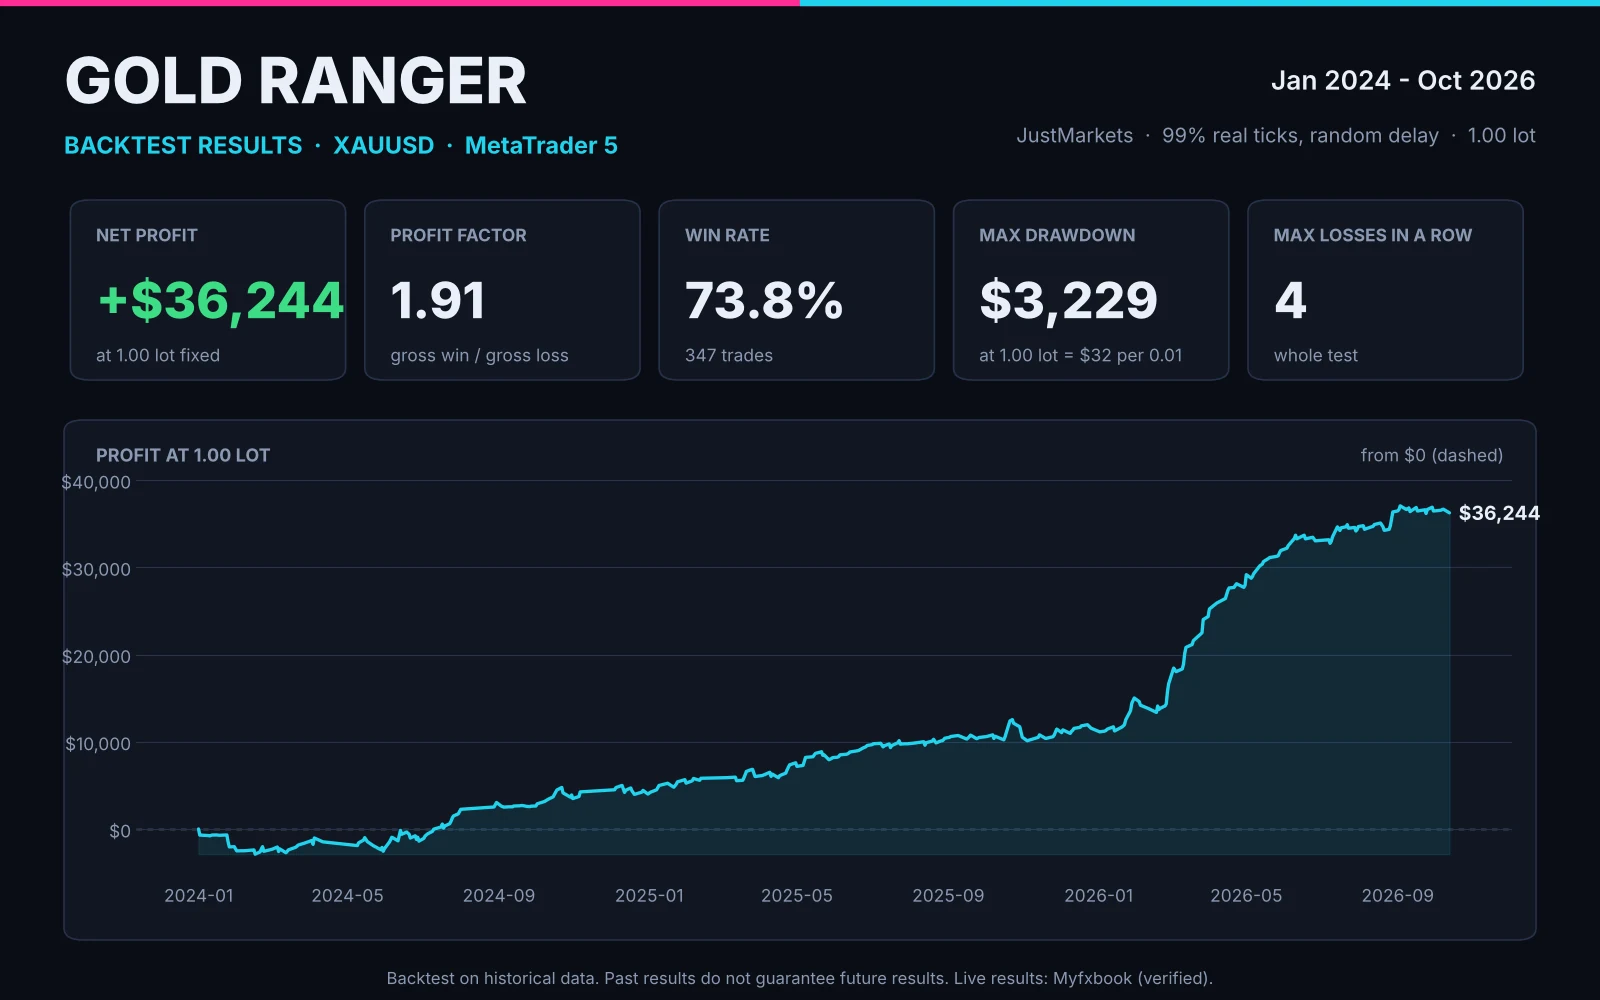Click the $20,000 y-axis label
This screenshot has height=1000, width=1600.
[96, 656]
